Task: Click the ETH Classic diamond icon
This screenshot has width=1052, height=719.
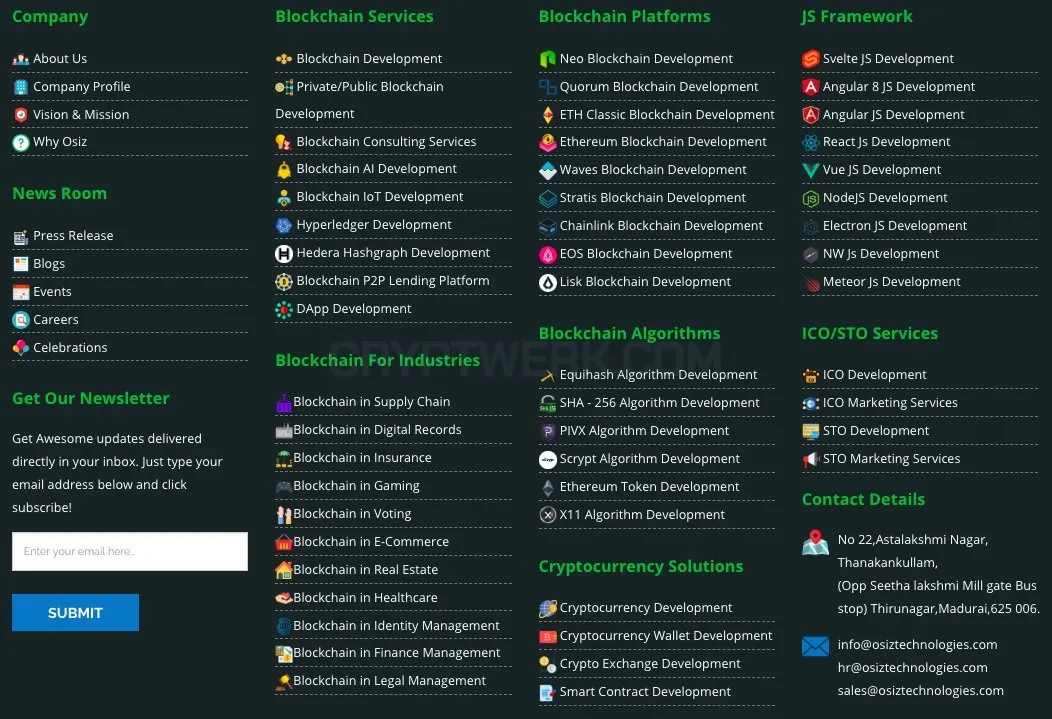Action: (x=547, y=115)
